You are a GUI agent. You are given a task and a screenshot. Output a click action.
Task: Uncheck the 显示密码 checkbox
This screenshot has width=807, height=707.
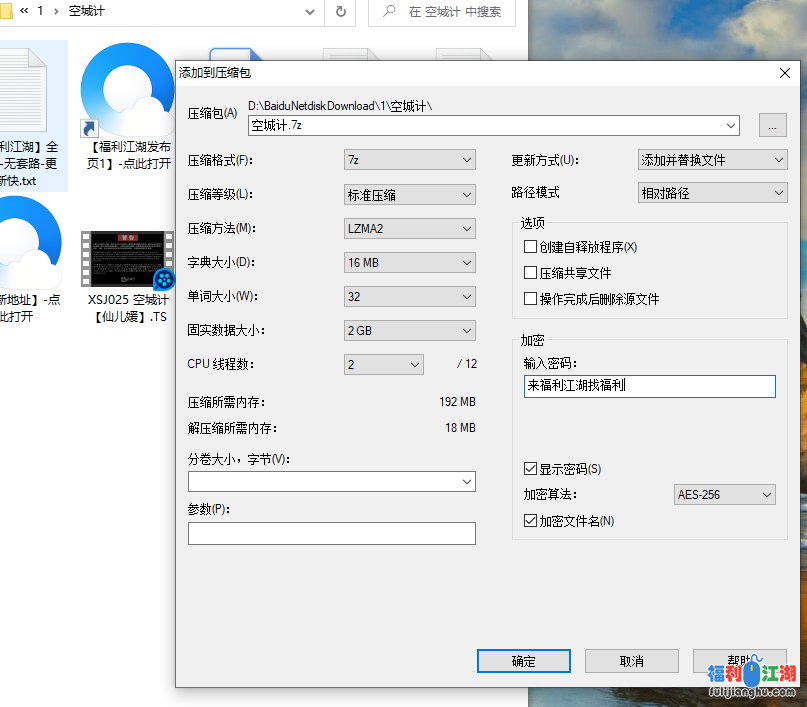531,469
